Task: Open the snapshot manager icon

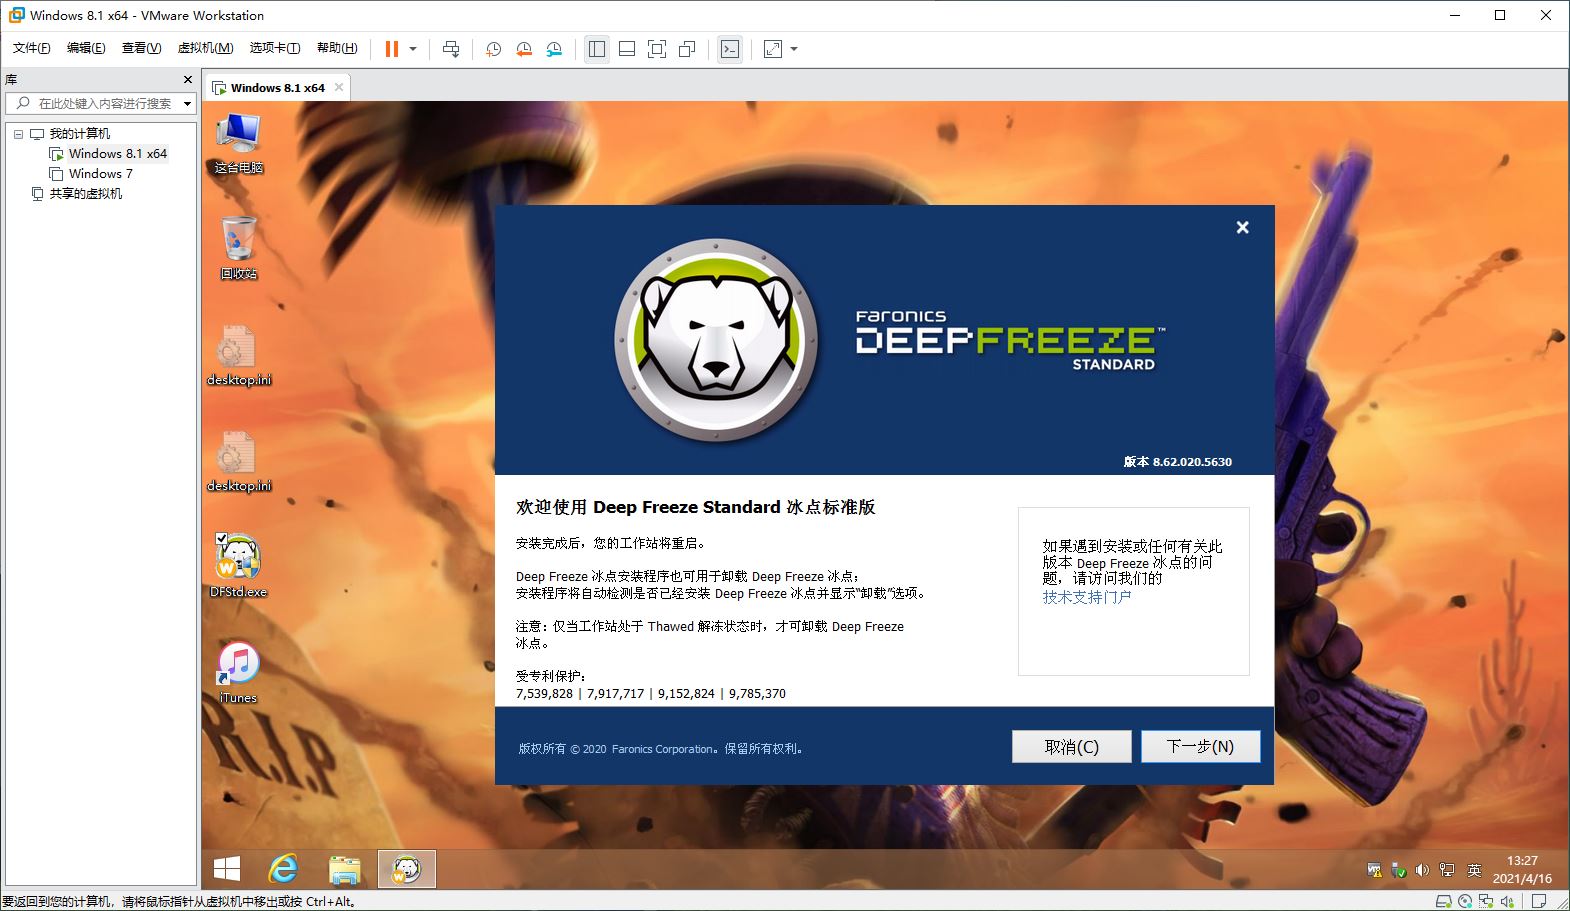Action: tap(555, 49)
